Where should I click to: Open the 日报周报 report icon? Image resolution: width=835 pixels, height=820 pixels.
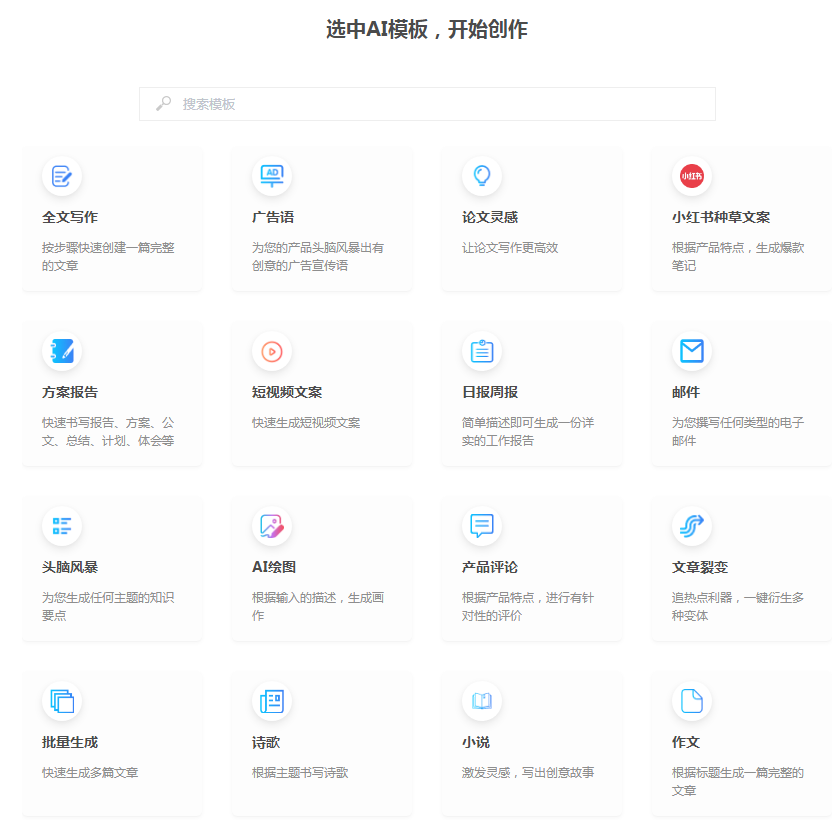(x=482, y=351)
